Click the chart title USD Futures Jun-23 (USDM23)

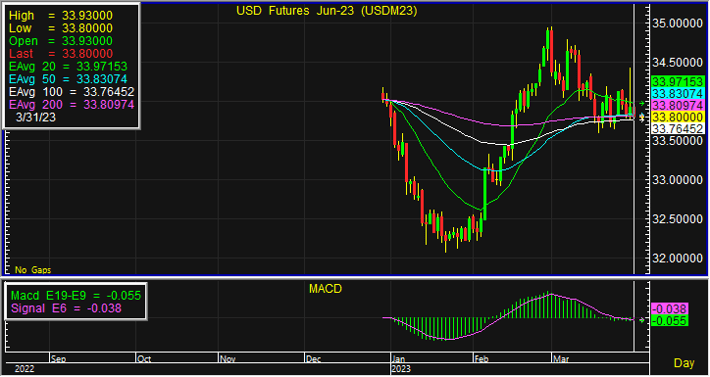coord(326,11)
